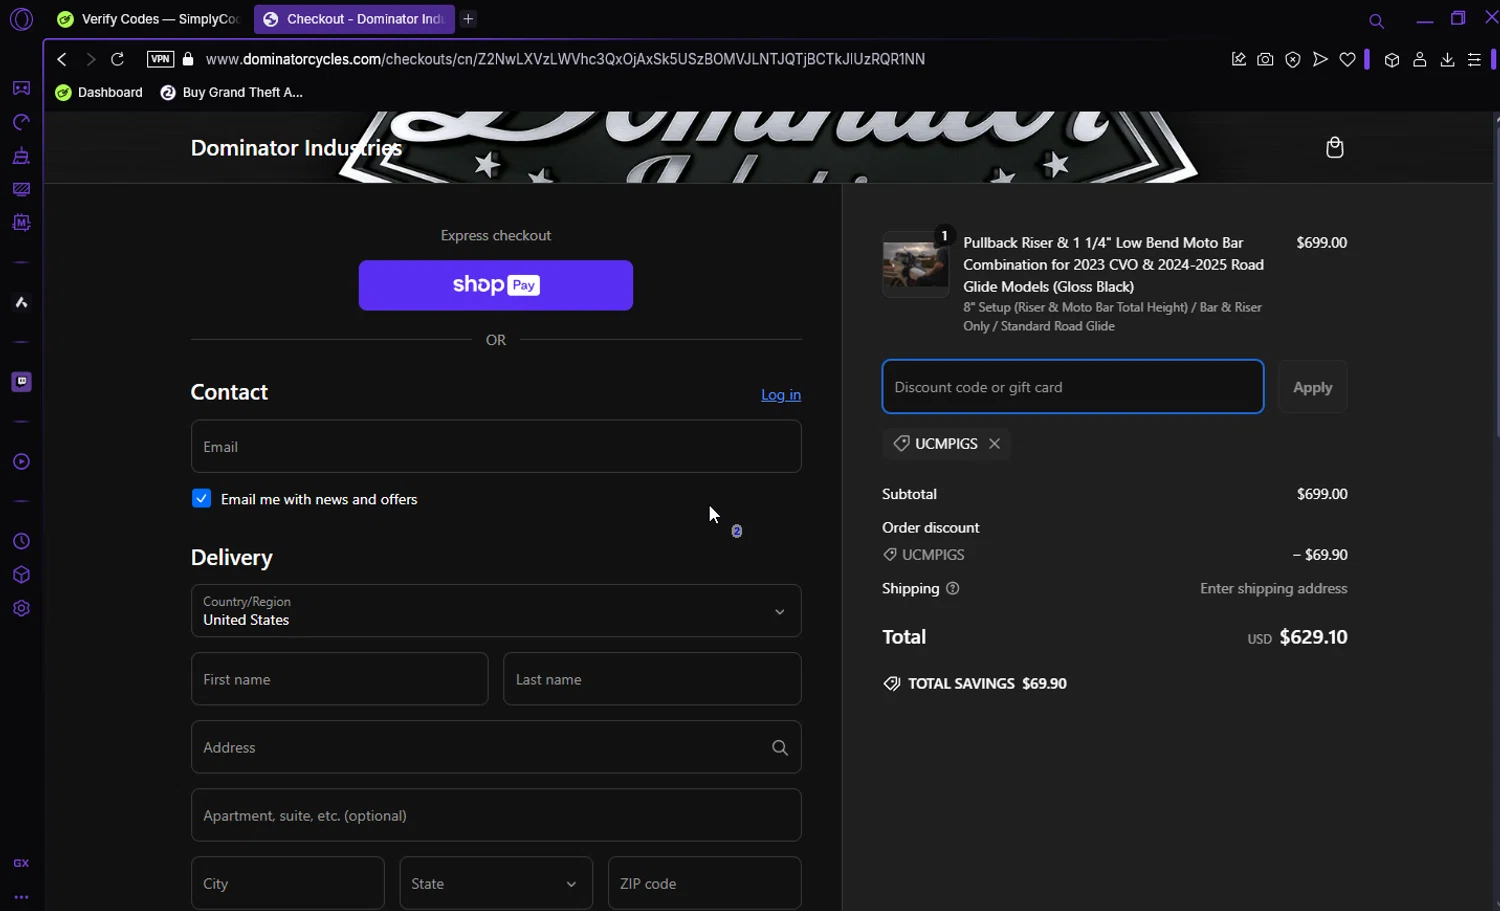Toggle the VPN badge in address bar
Viewport: 1500px width, 911px height.
point(160,59)
